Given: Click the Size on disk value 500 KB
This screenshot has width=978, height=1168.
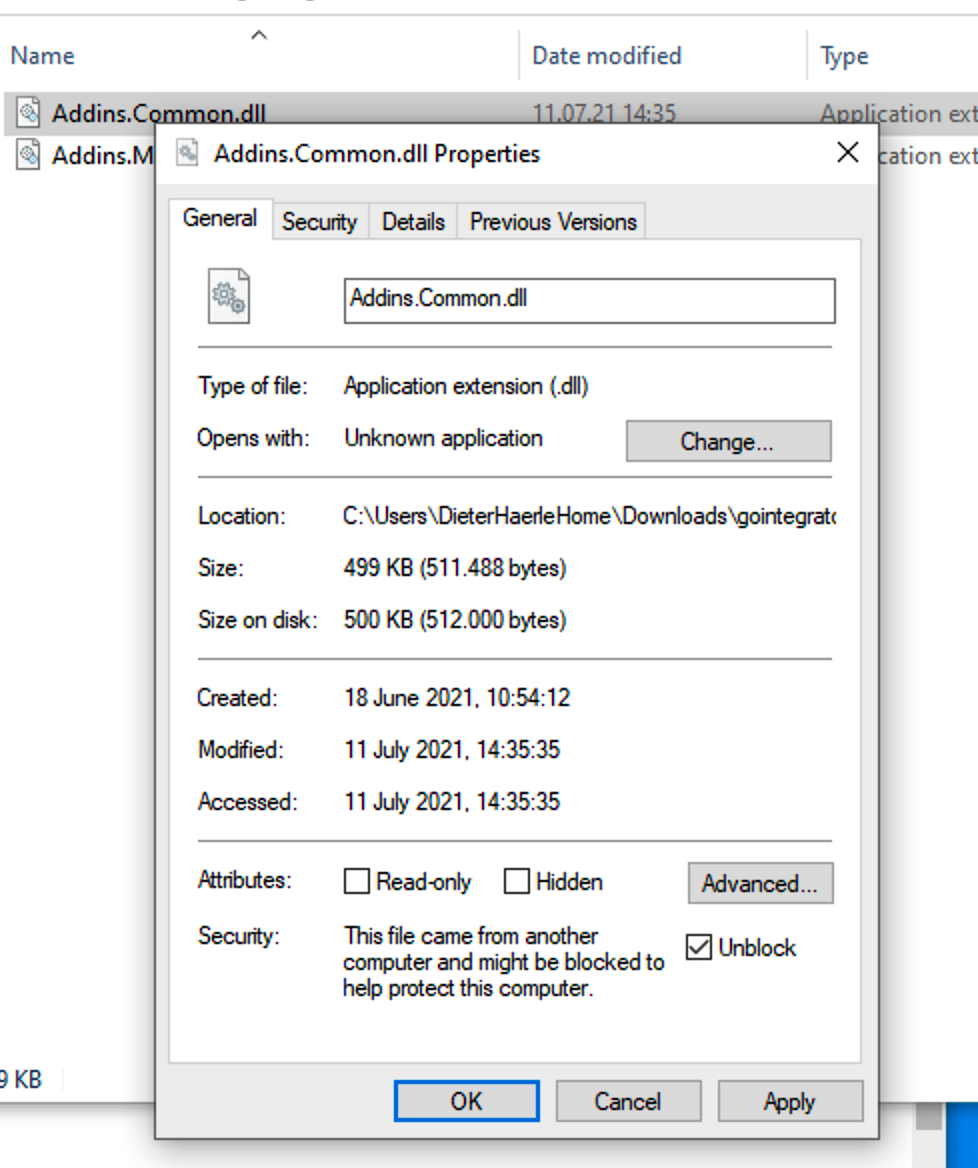Looking at the screenshot, I should (454, 620).
